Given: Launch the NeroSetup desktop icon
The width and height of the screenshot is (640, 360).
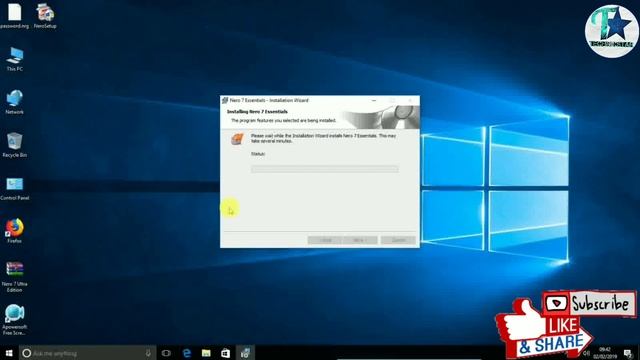Looking at the screenshot, I should (45, 16).
